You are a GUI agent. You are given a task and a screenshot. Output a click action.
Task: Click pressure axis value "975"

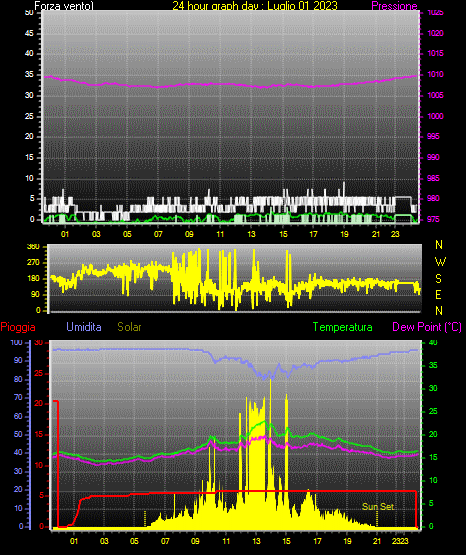click(x=433, y=219)
